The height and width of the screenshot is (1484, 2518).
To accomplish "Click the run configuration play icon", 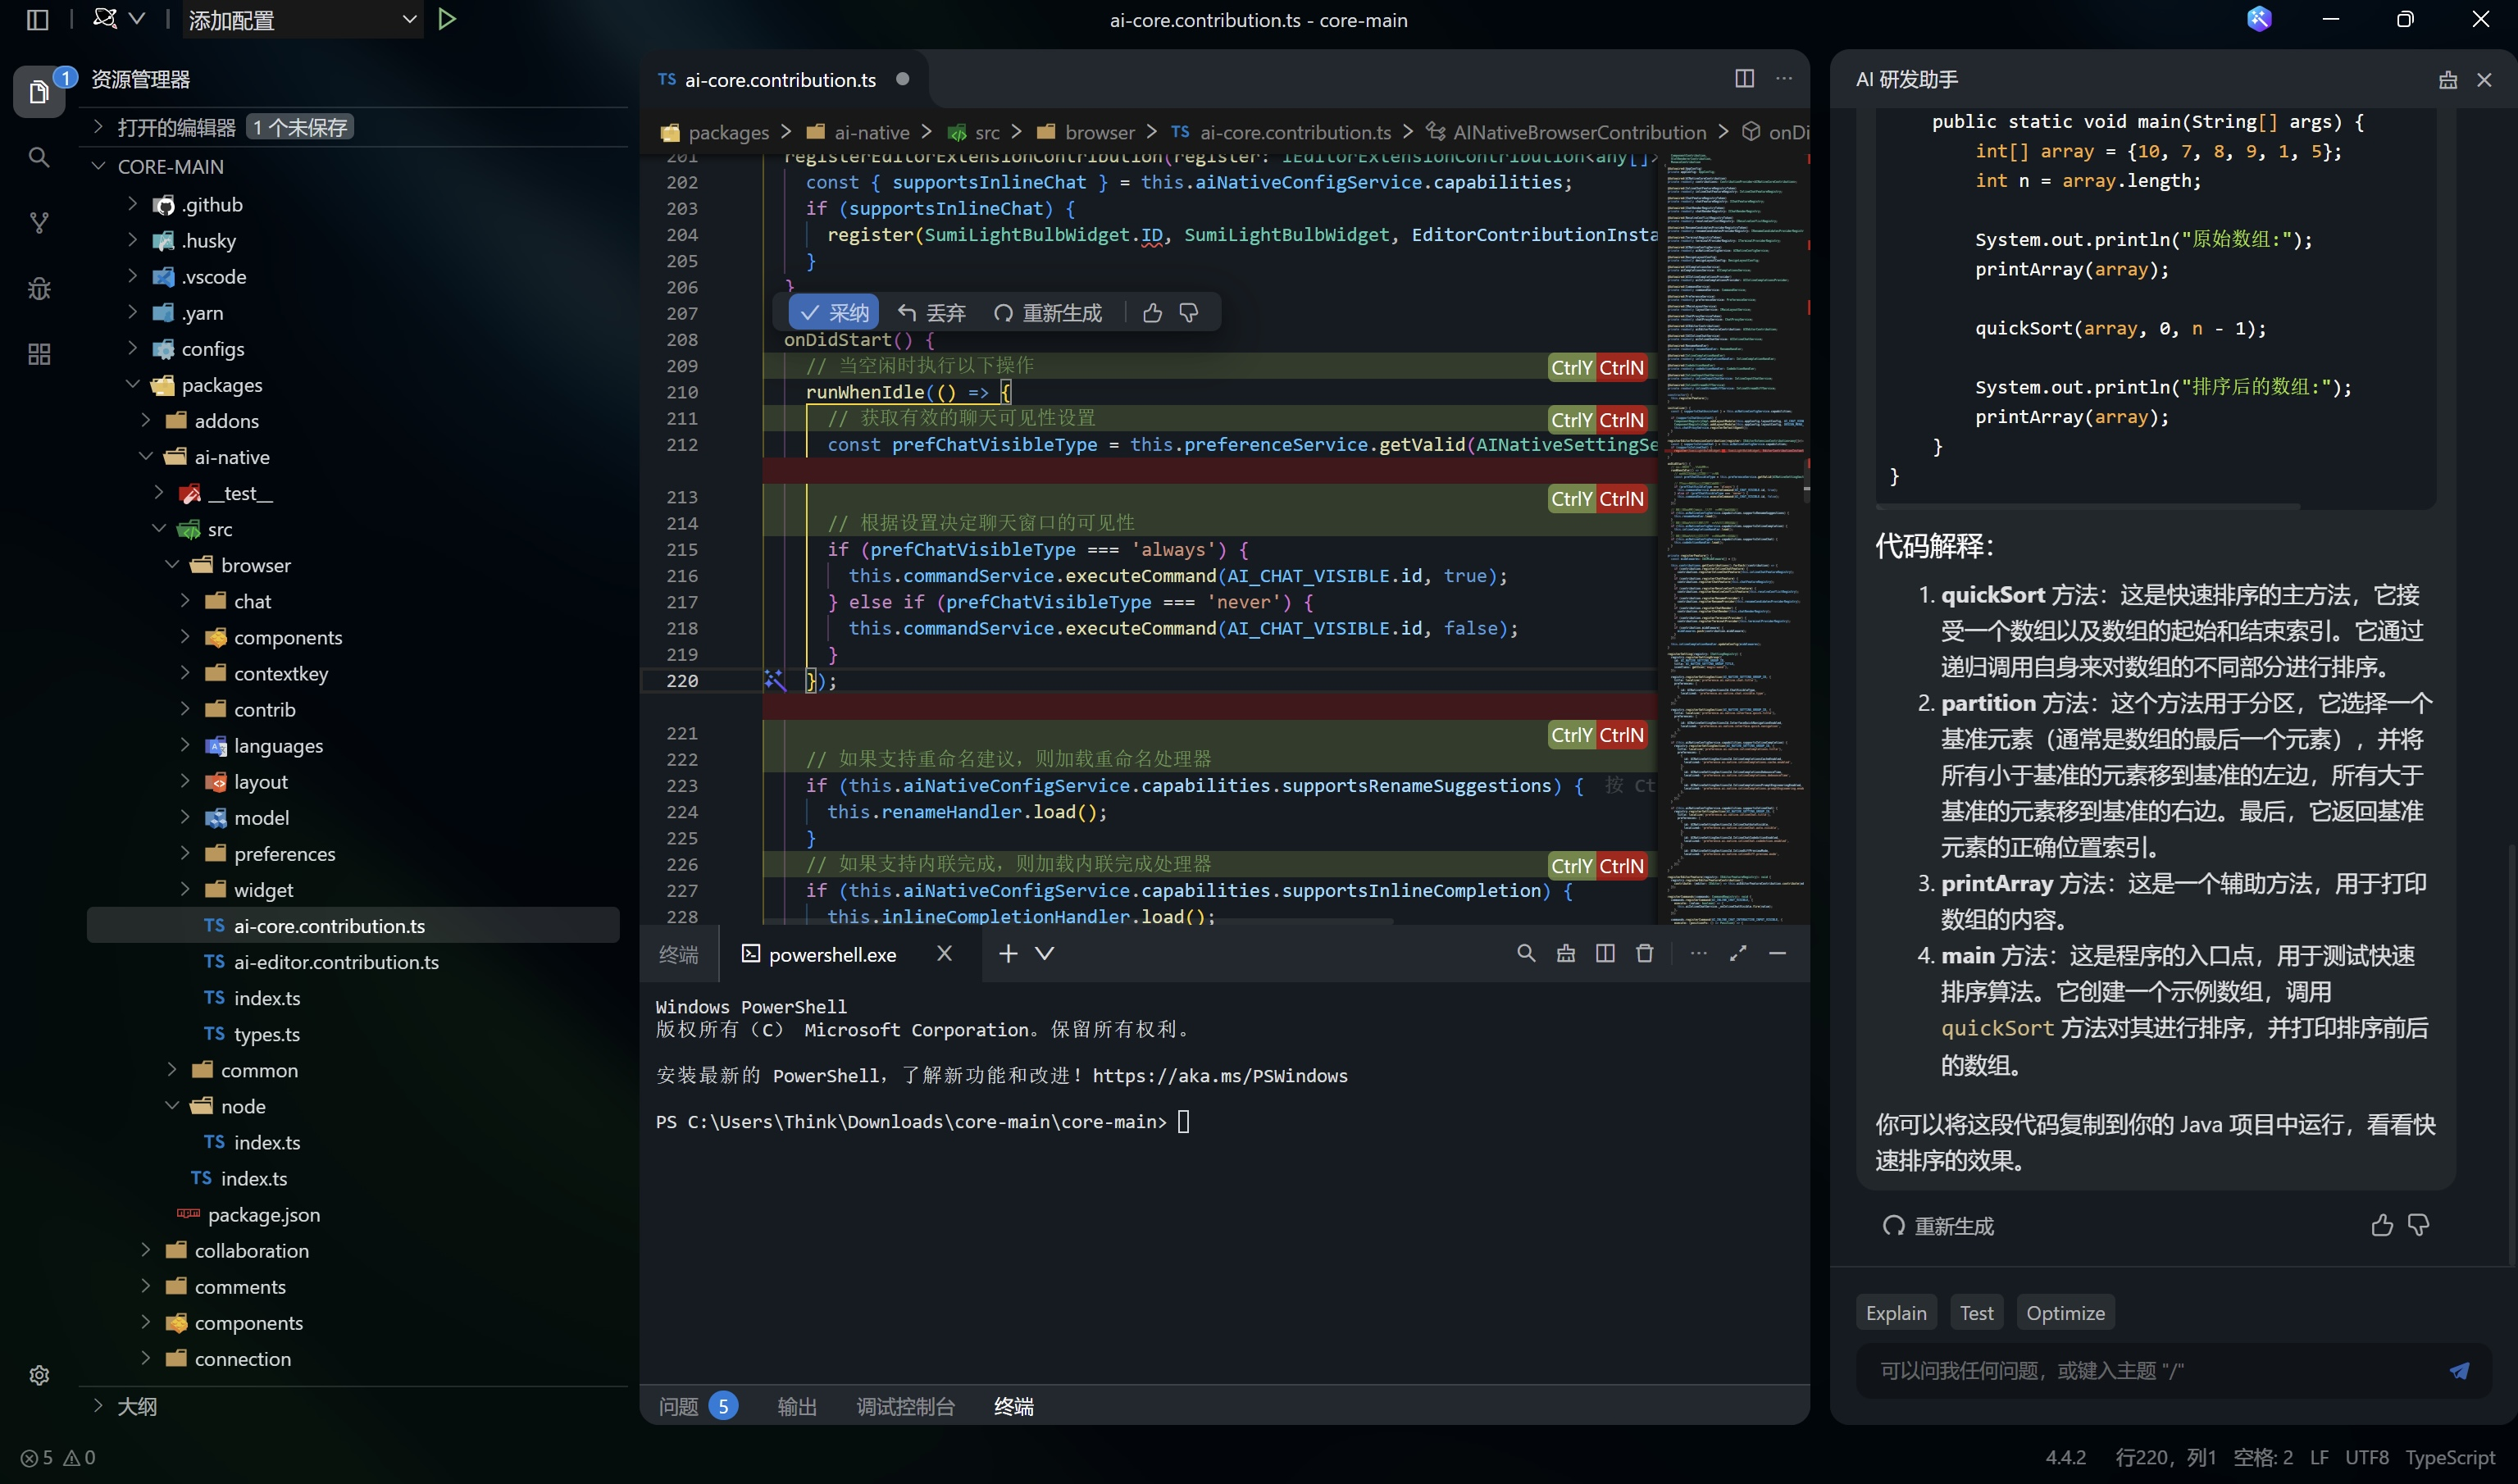I will coord(447,19).
